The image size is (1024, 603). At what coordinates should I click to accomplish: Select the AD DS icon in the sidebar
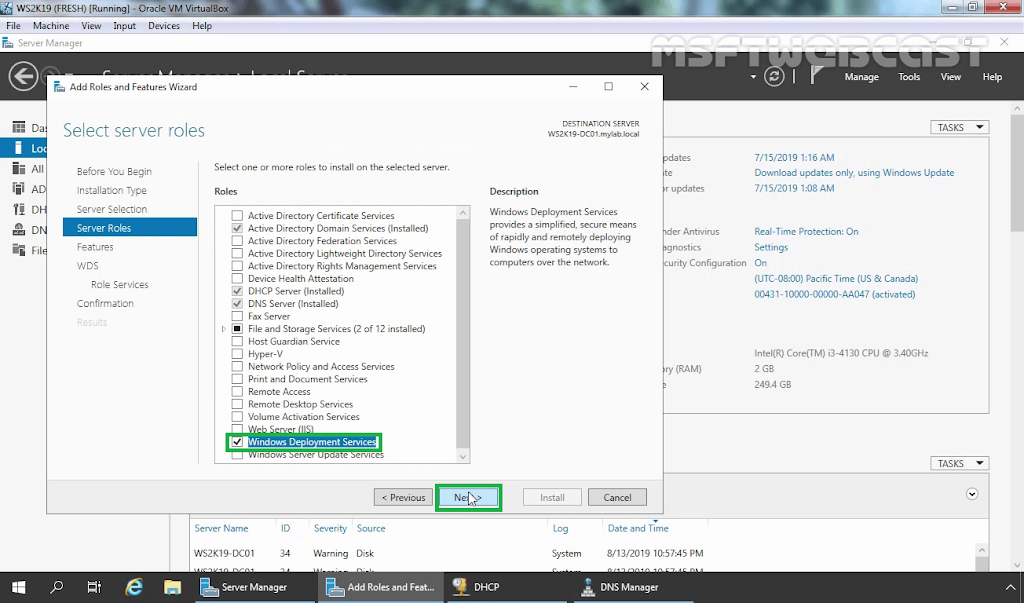pos(19,189)
